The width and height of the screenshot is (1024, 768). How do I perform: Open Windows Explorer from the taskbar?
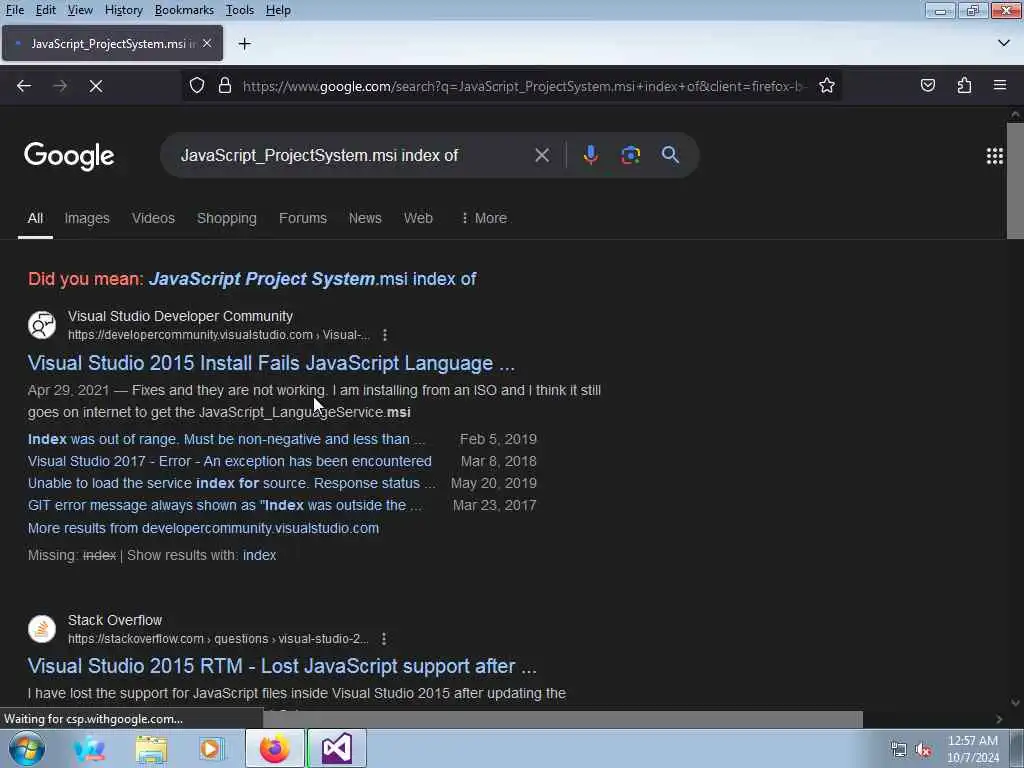(x=151, y=748)
